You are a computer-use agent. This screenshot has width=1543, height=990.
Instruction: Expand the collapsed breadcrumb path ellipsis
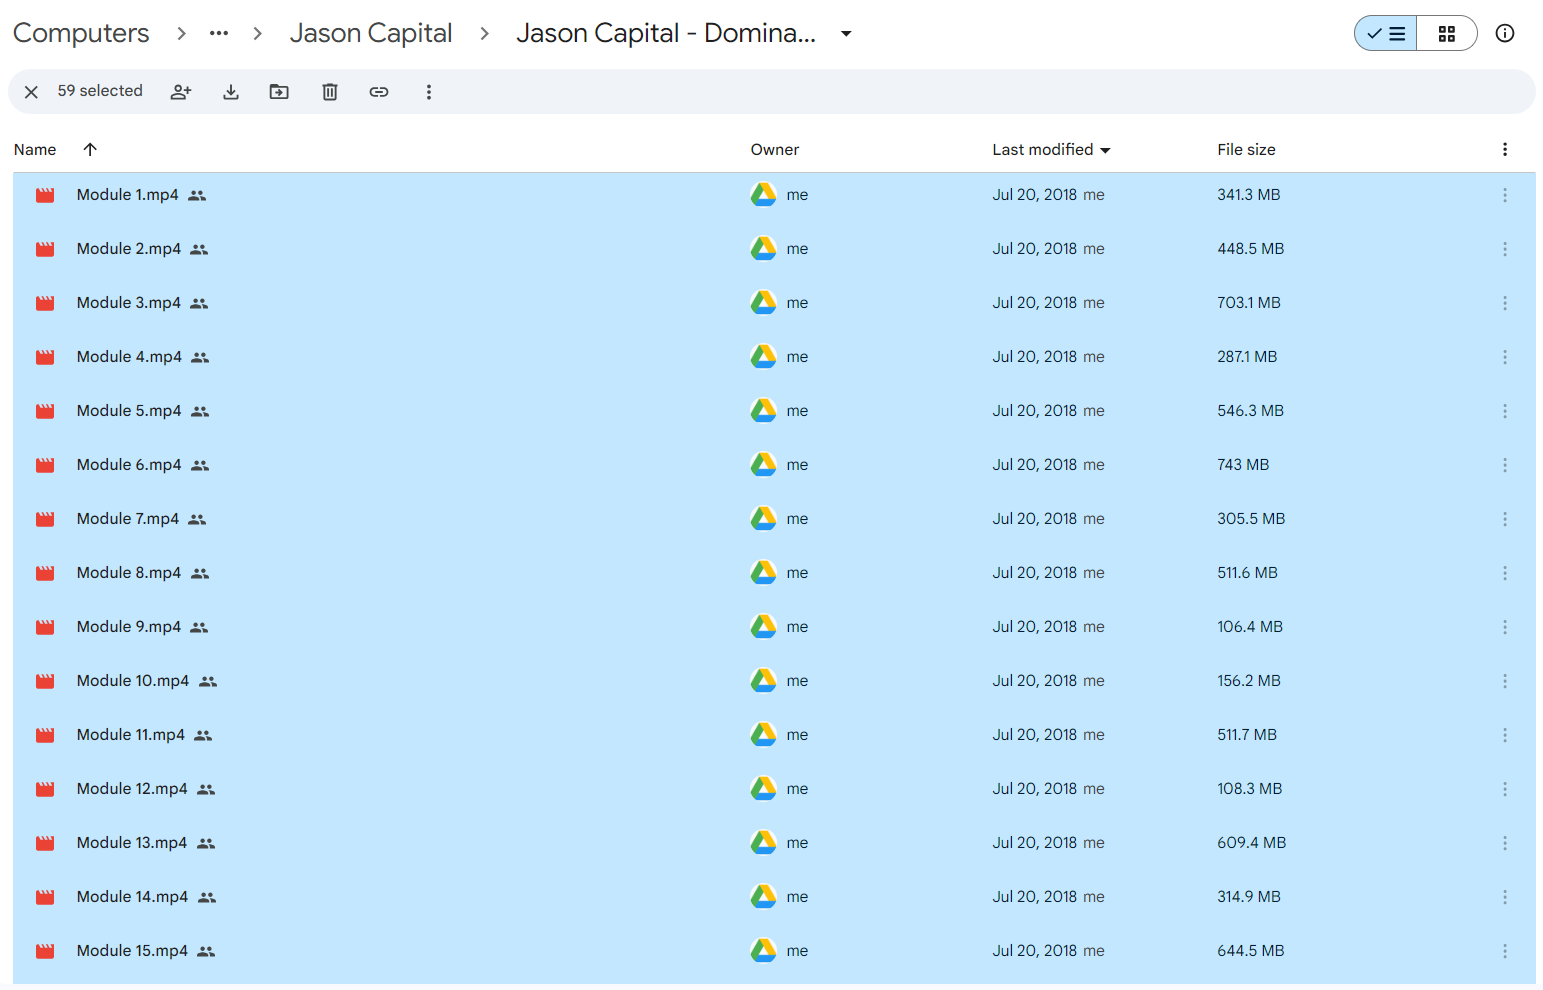click(x=219, y=34)
